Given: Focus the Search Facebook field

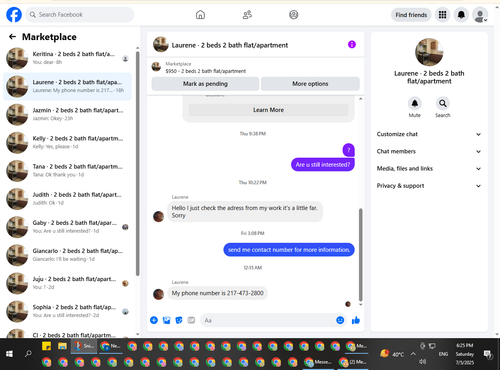Looking at the screenshot, I should [80, 15].
